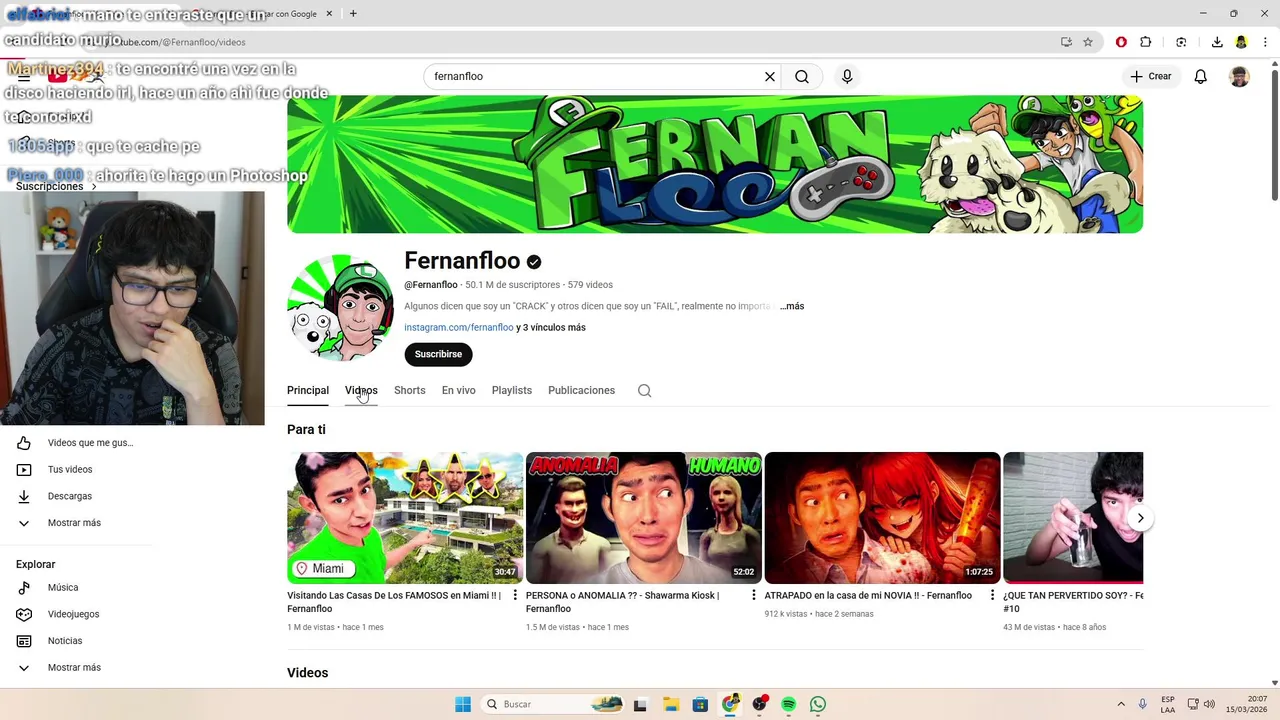1280x720 pixels.
Task: Open the En vivo channel tab
Action: pos(459,391)
